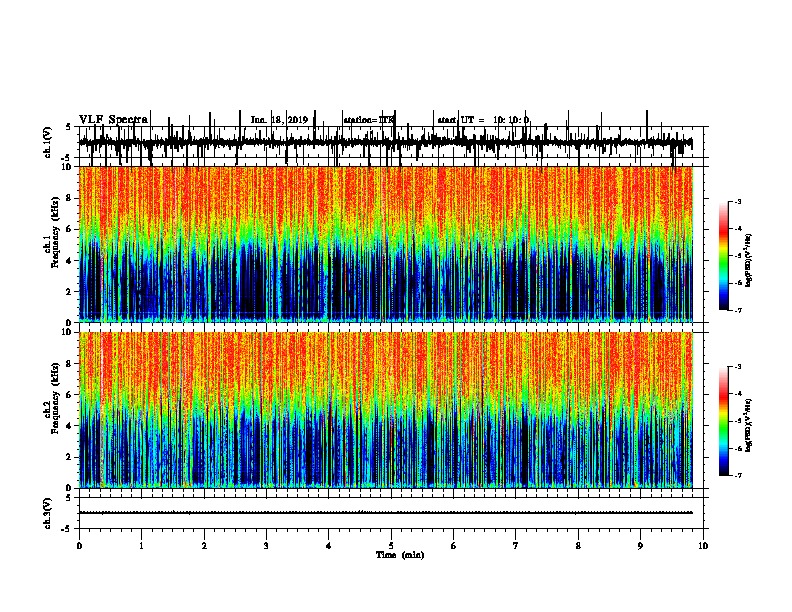The width and height of the screenshot is (792, 612).
Task: Click the "8" kHz tick of ch.1 spectrogram
Action: 69,198
